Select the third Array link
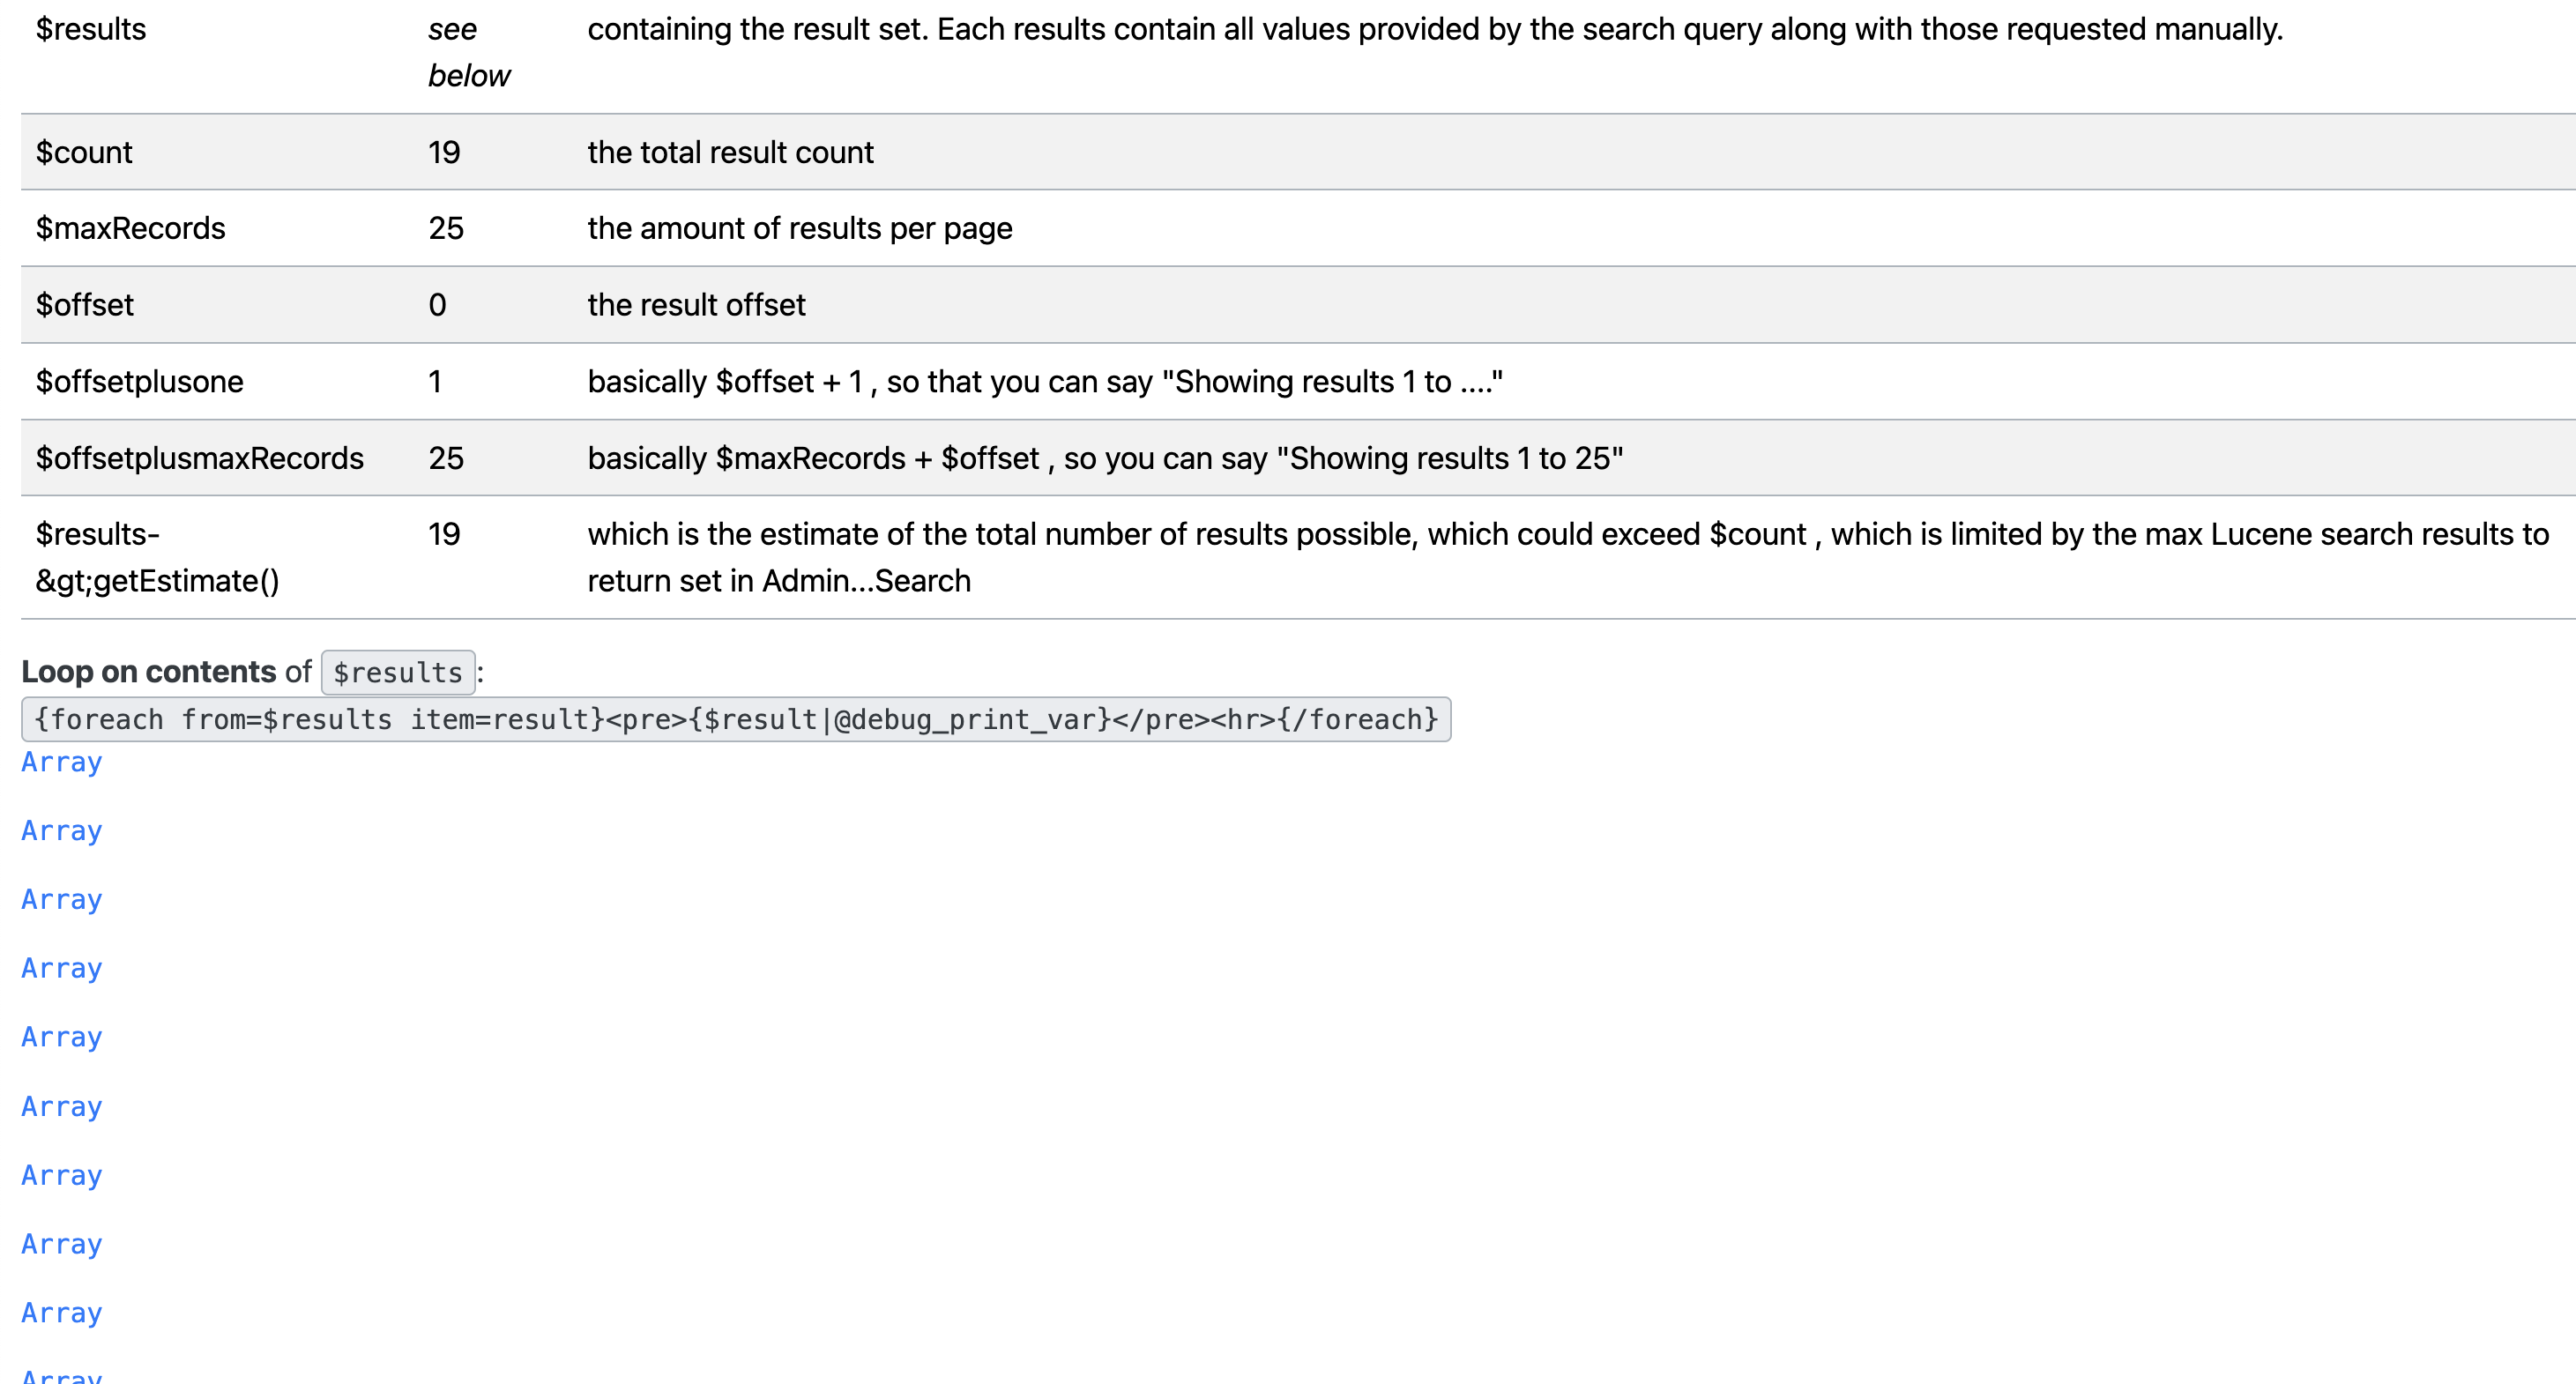The width and height of the screenshot is (2576, 1384). 62,900
